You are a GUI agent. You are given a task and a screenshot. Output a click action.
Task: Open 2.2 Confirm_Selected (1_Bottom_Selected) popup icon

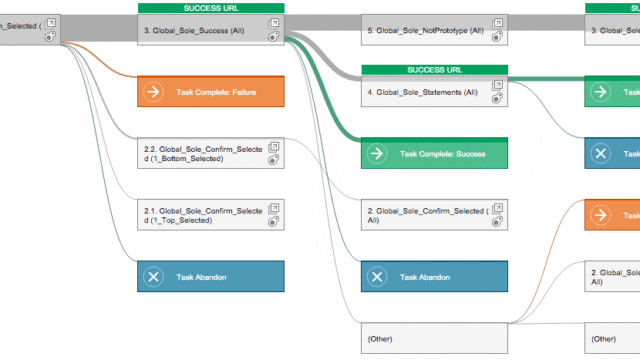[x=274, y=147]
